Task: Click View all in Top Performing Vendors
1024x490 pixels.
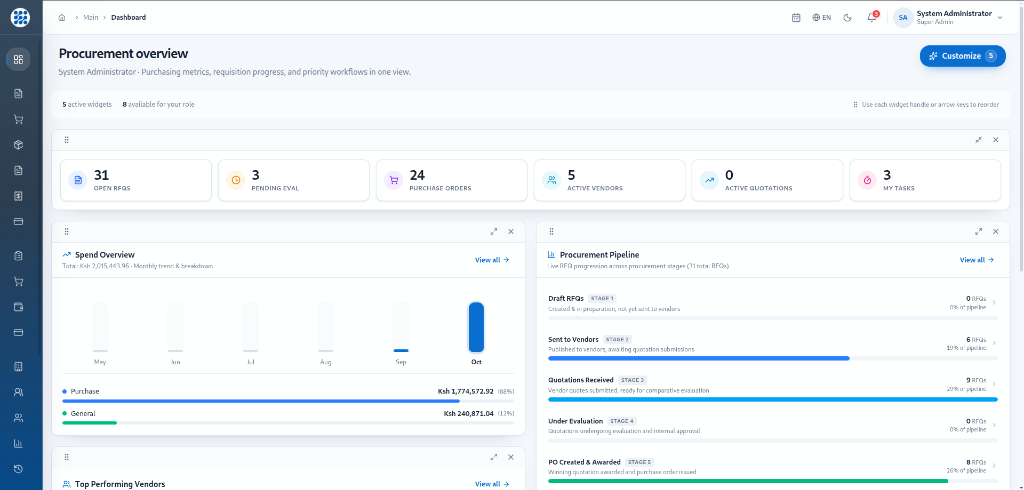Action: pos(492,484)
